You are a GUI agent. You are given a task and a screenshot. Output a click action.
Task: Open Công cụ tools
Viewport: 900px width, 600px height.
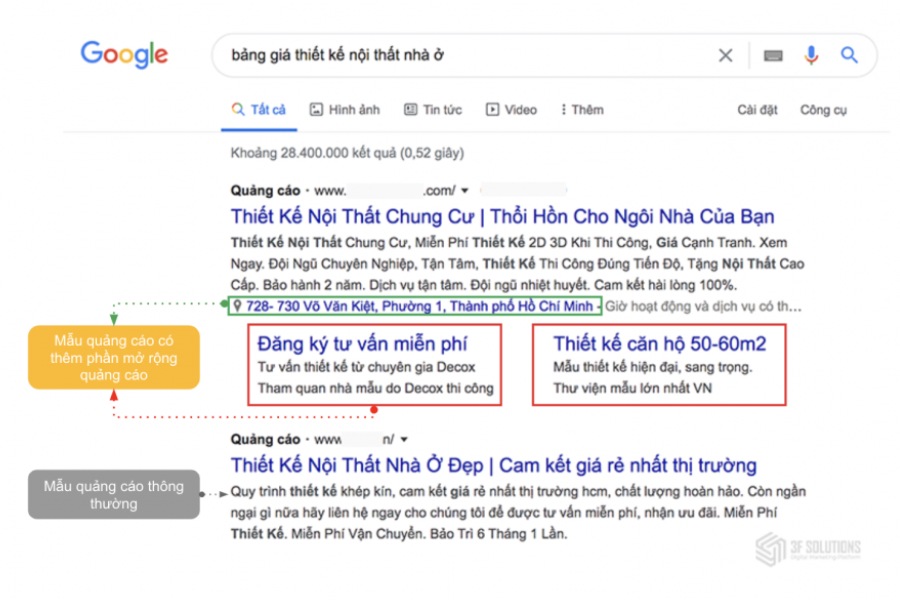(823, 110)
